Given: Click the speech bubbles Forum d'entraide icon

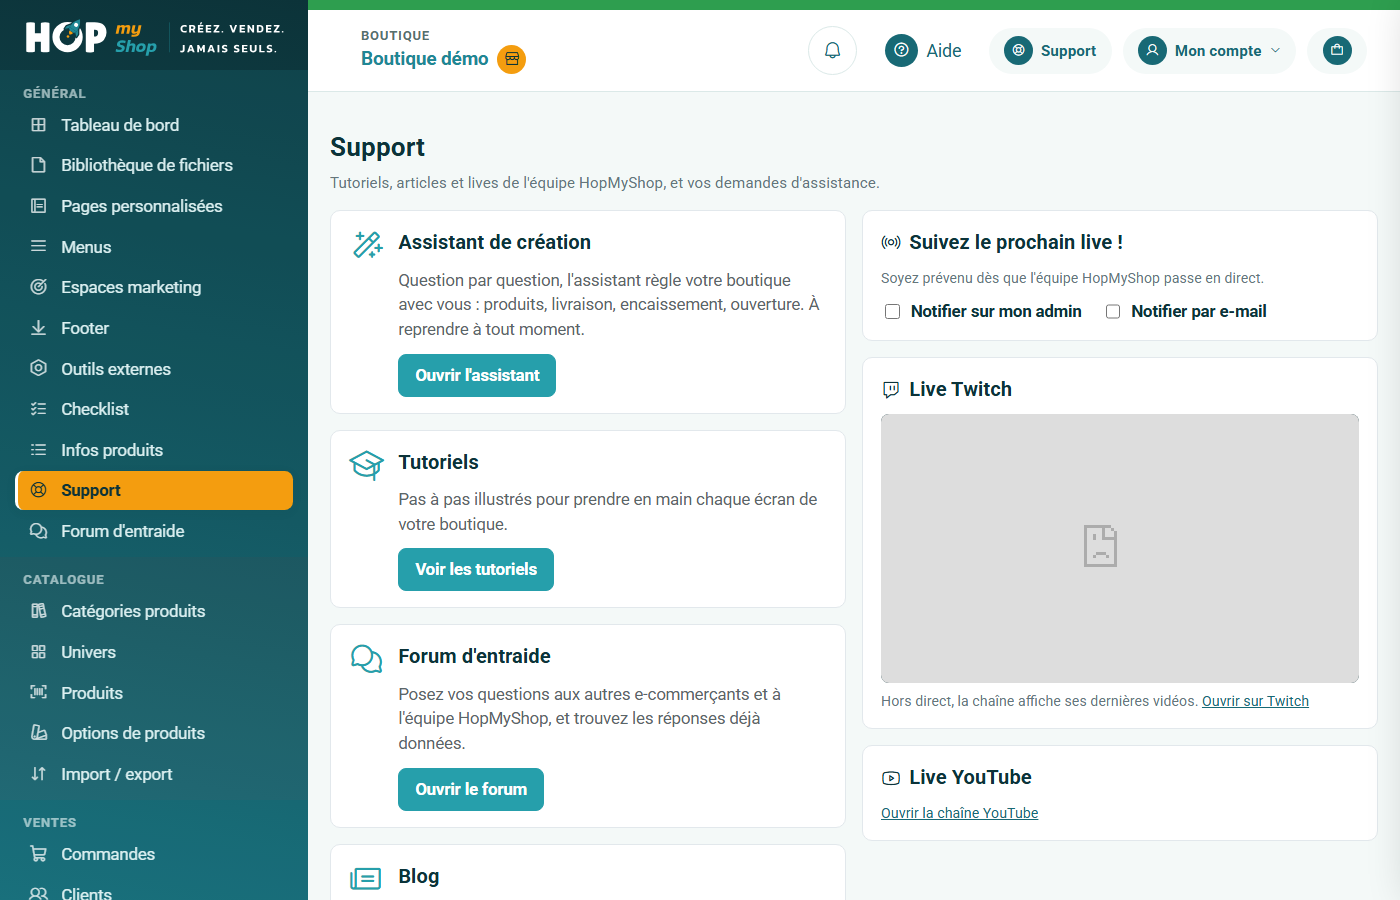Looking at the screenshot, I should [x=367, y=658].
